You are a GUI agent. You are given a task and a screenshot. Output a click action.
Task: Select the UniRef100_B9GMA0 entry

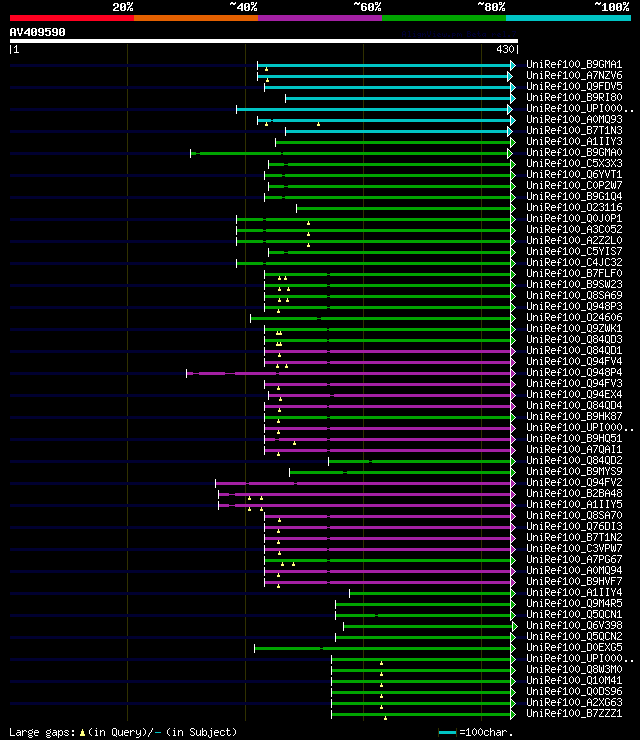click(x=574, y=152)
